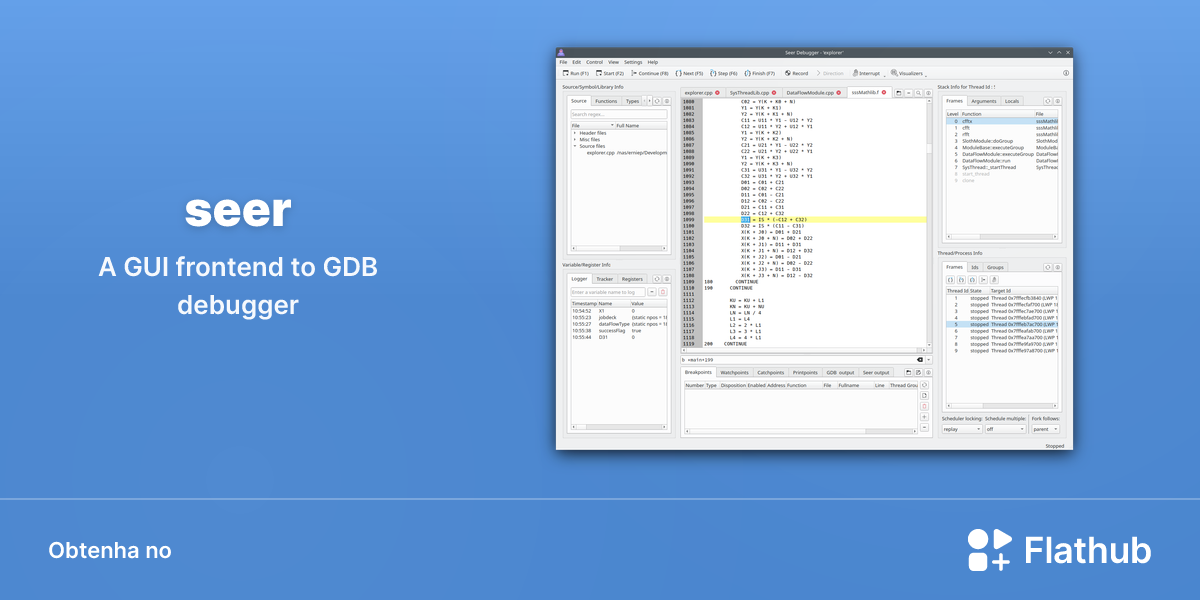
Task: Open the Arguments tab in Stack Info
Action: pos(984,101)
